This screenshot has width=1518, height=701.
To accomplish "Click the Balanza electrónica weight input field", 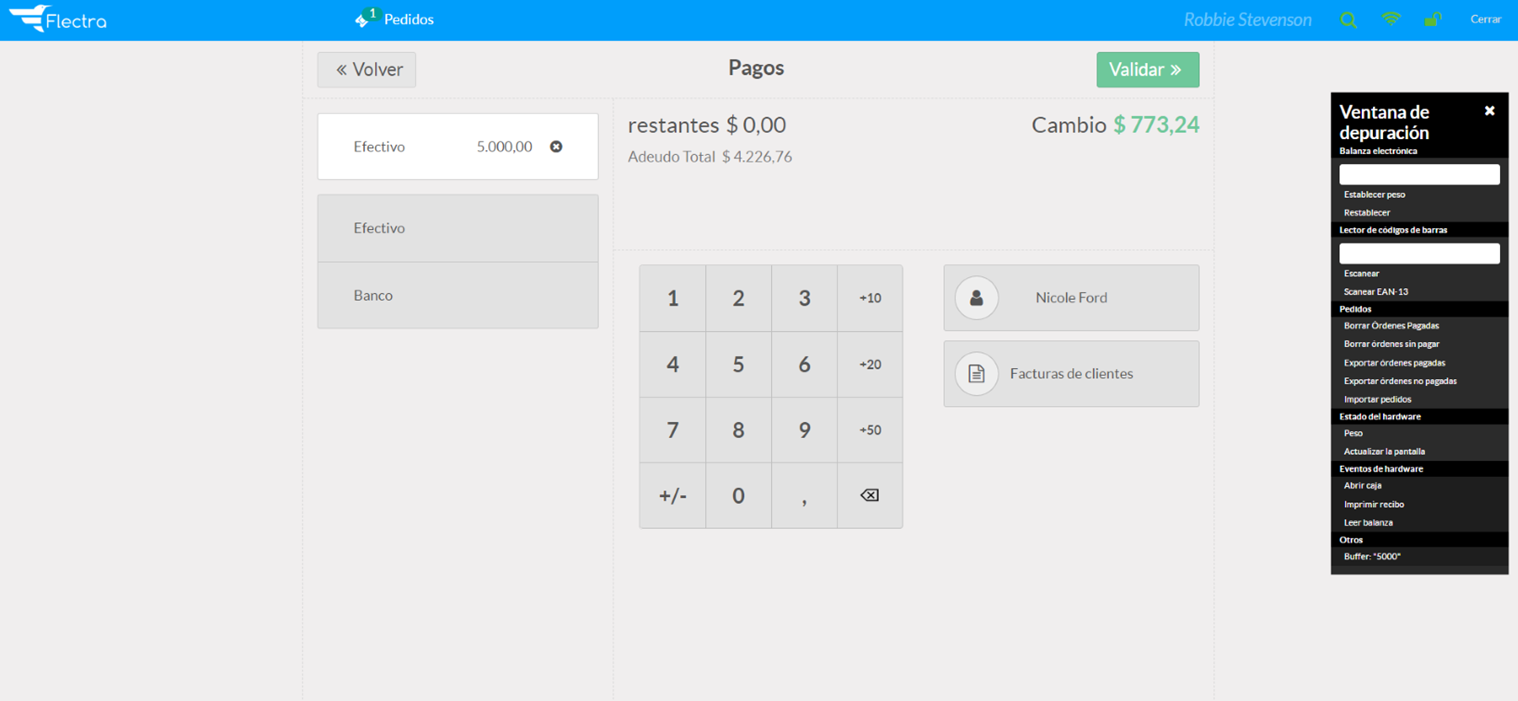I will pos(1418,174).
